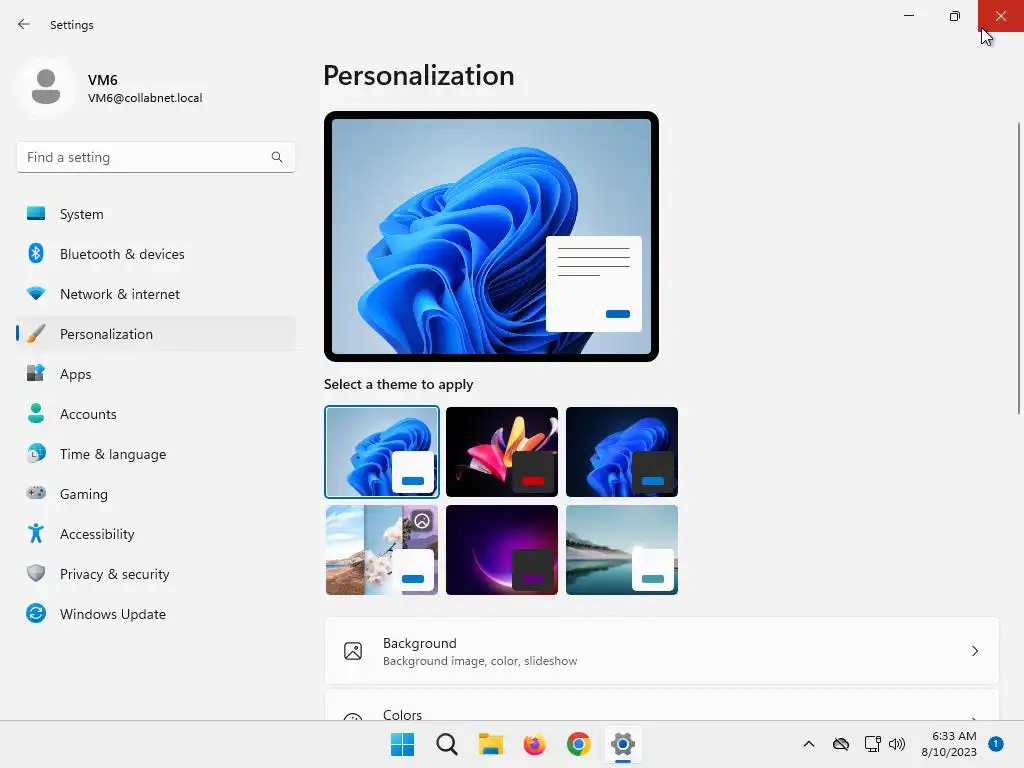Click the Find a setting search box

click(155, 157)
